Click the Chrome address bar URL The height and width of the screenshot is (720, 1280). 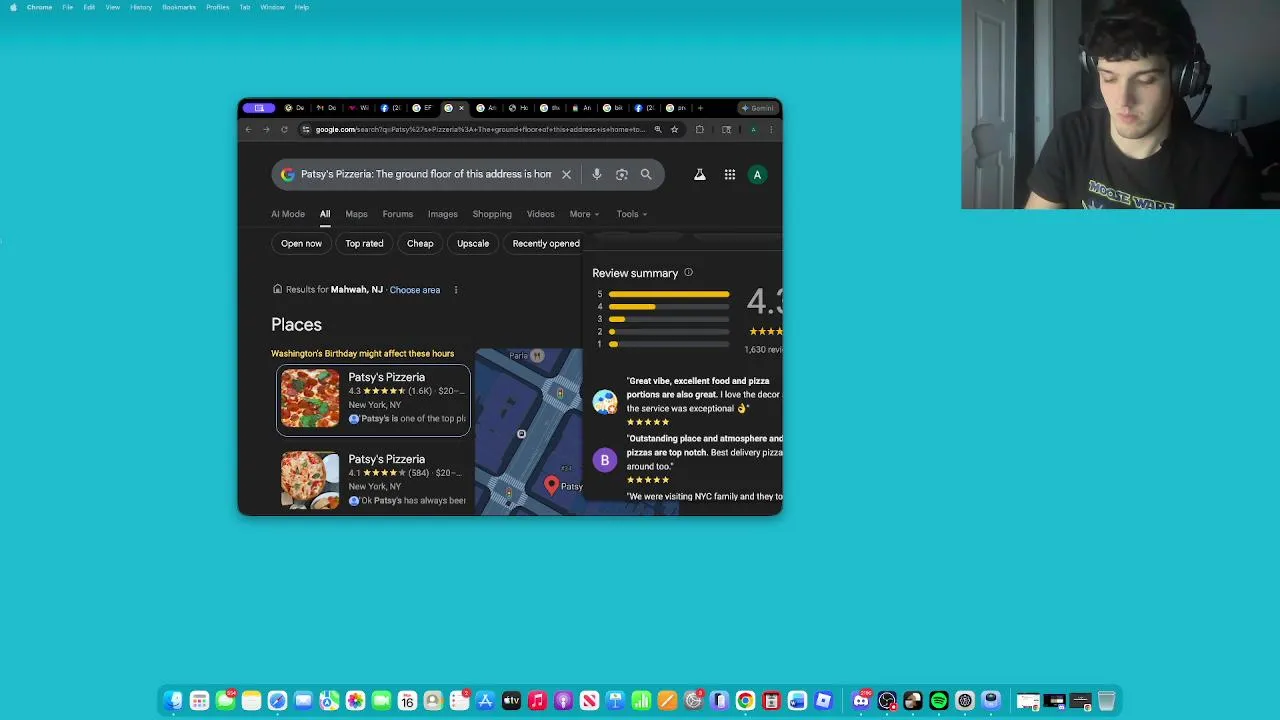click(x=480, y=129)
